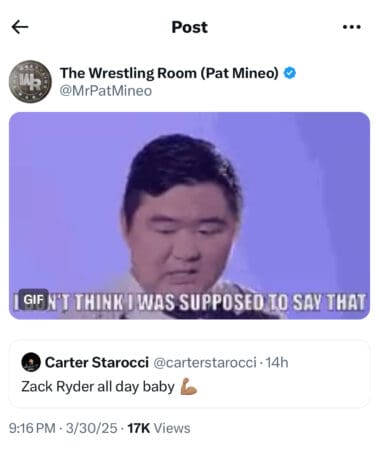Play the purple GIF media

pyautogui.click(x=189, y=216)
